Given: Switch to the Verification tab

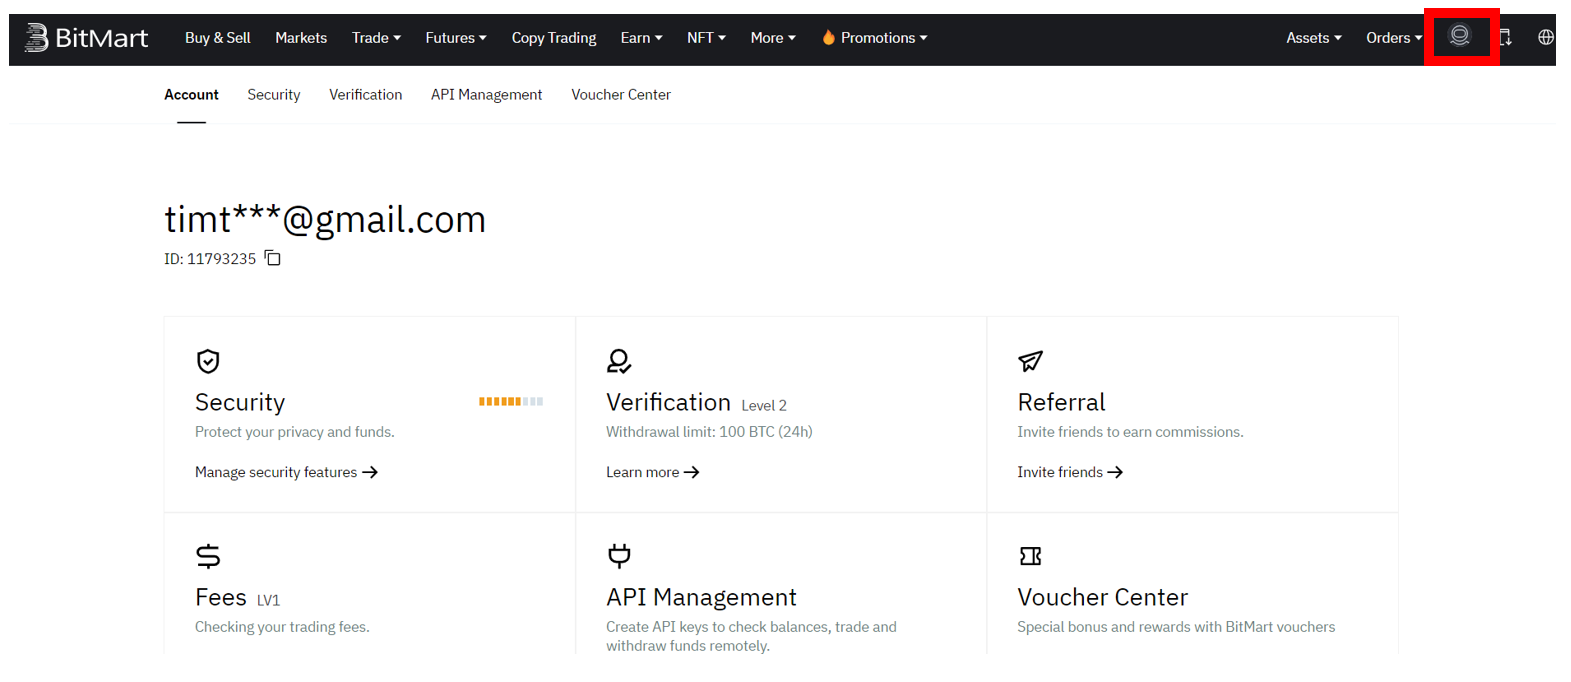Looking at the screenshot, I should [366, 95].
